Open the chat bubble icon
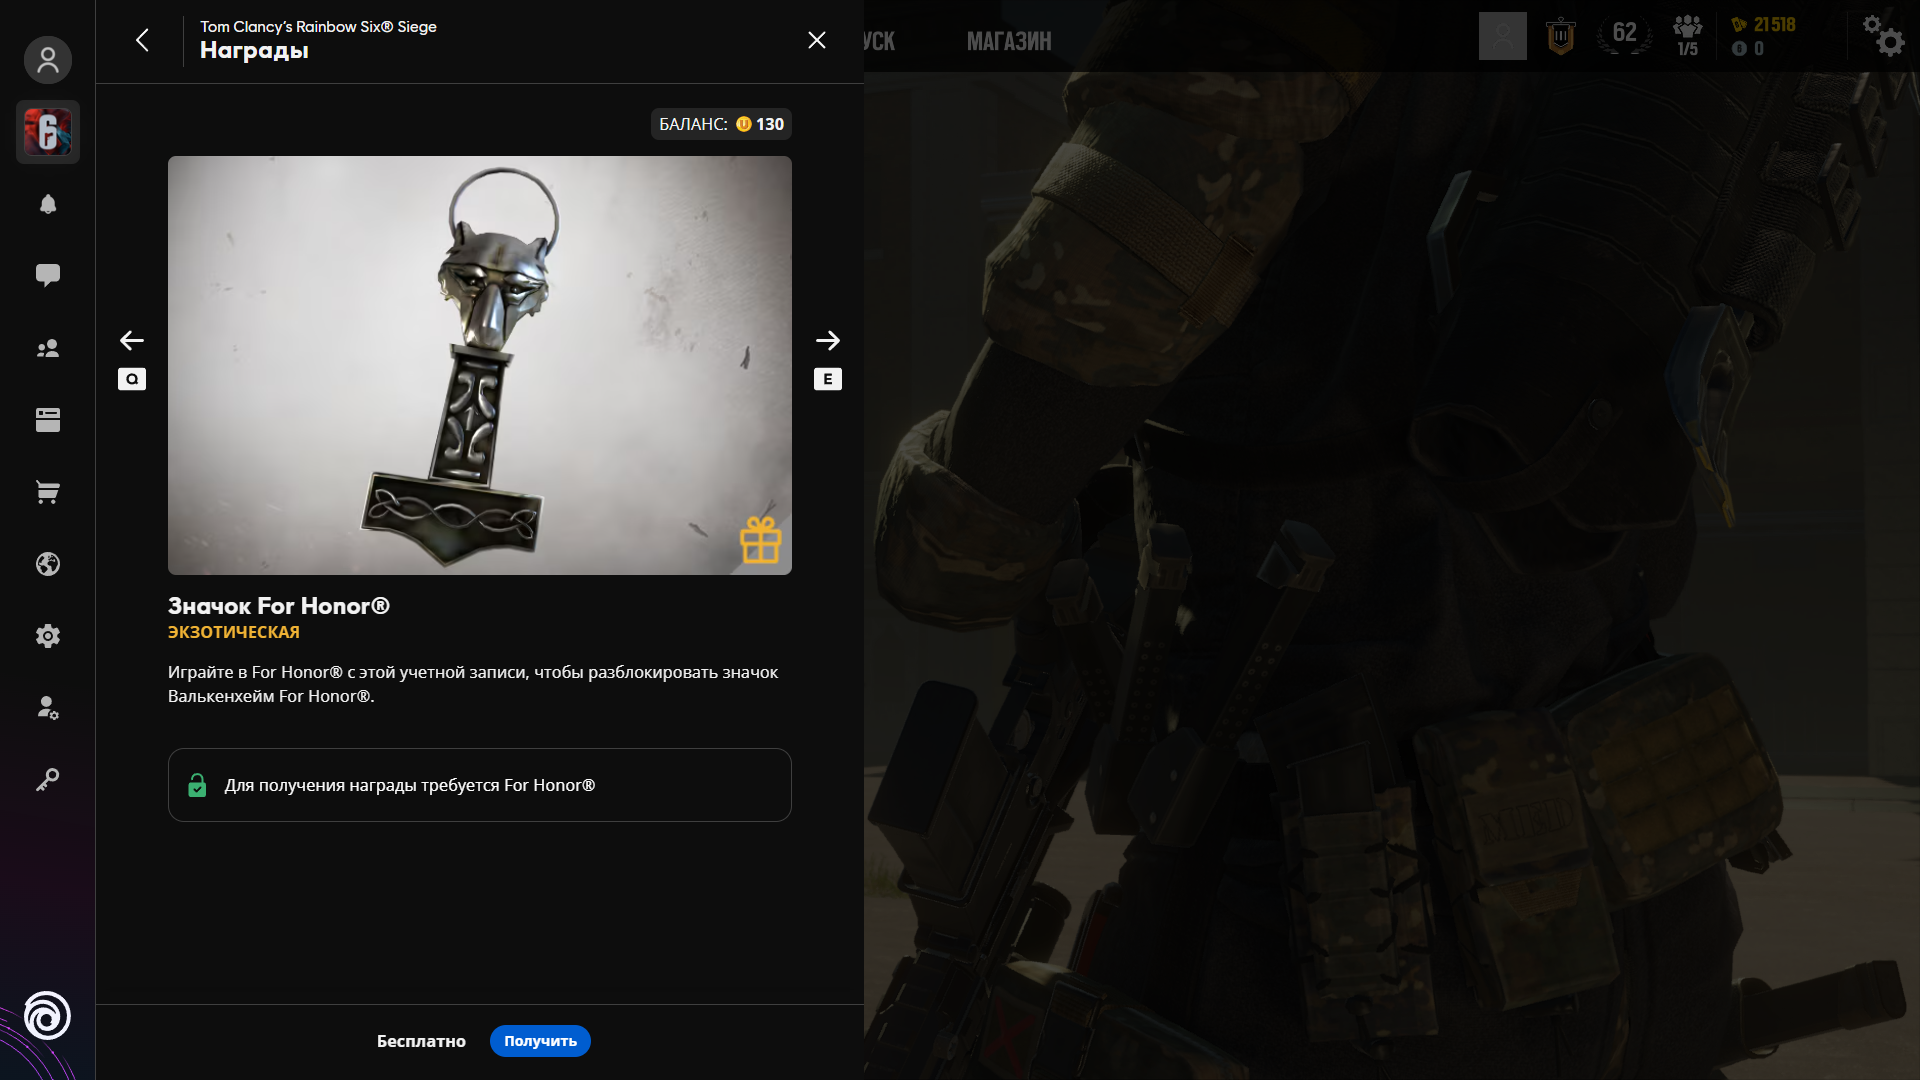1920x1080 pixels. coord(48,275)
